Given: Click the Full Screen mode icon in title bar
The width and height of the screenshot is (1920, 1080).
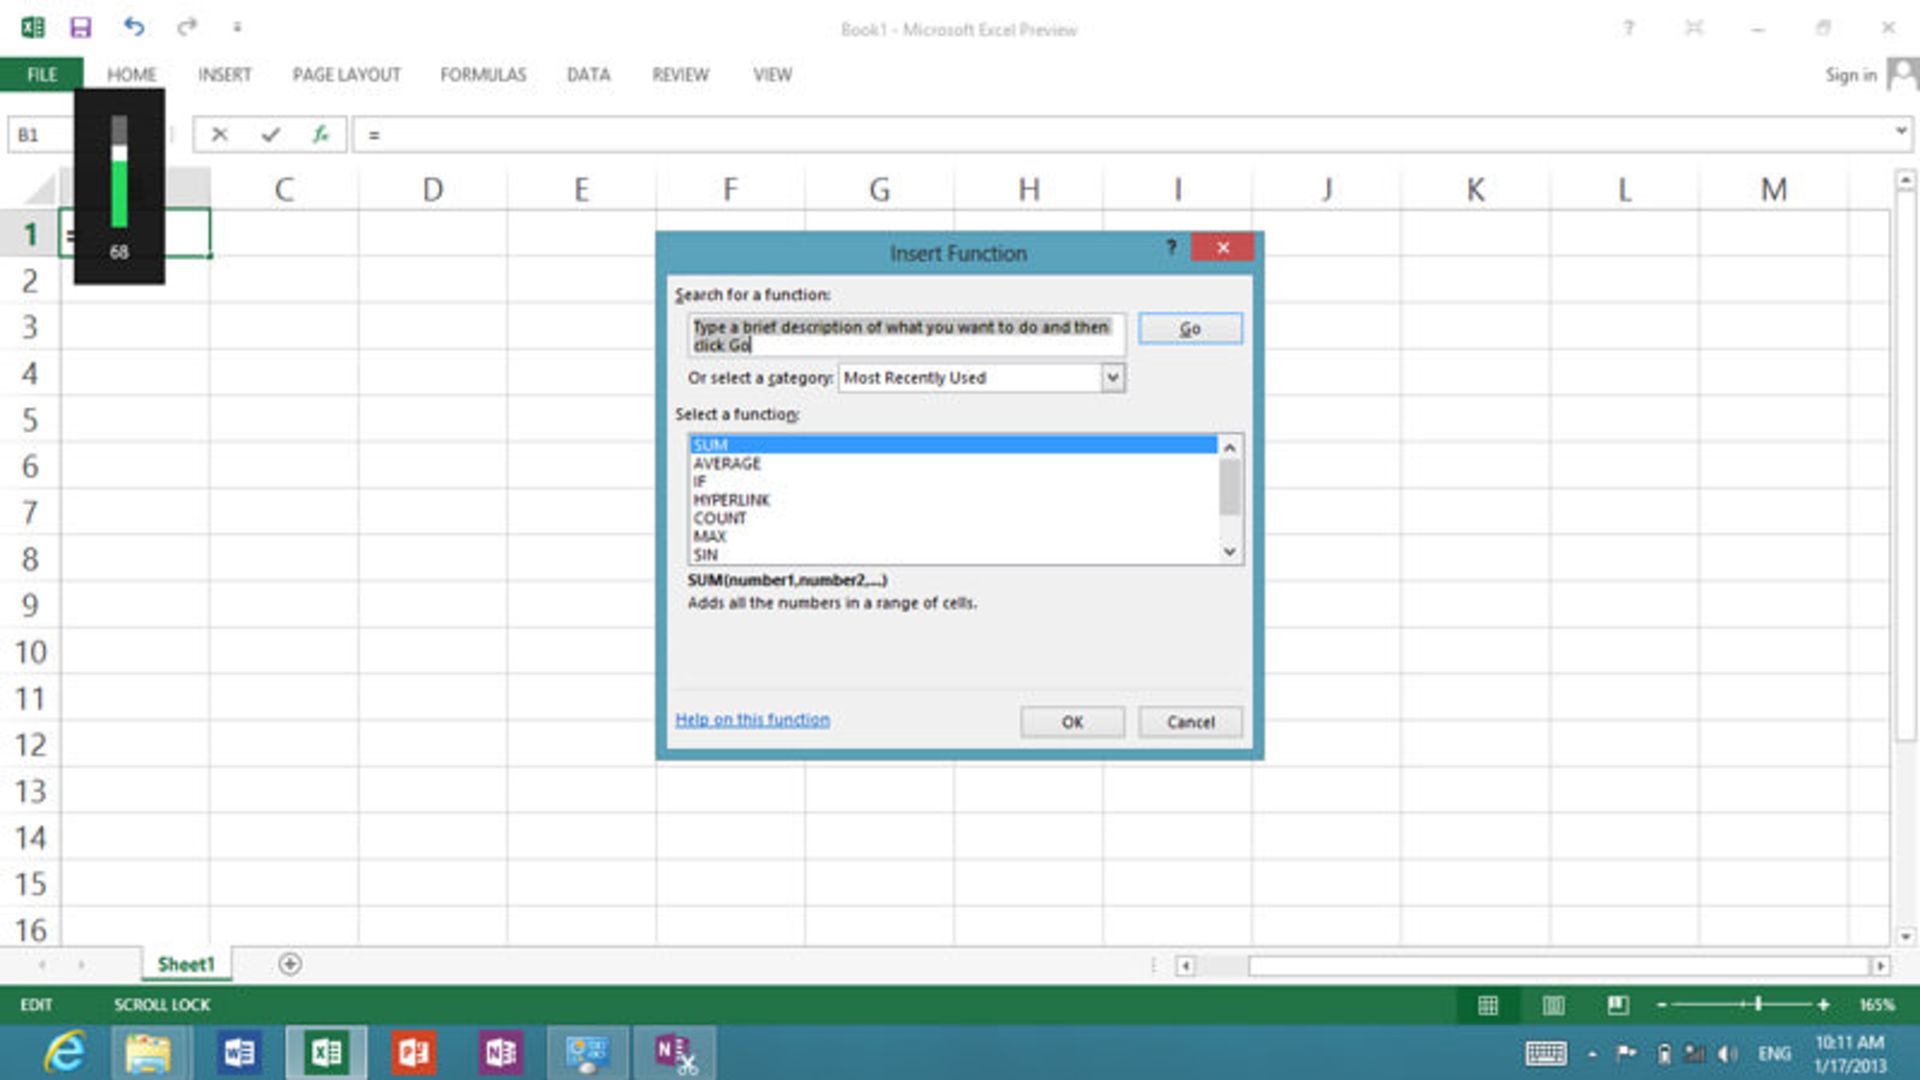Looking at the screenshot, I should (x=1694, y=28).
